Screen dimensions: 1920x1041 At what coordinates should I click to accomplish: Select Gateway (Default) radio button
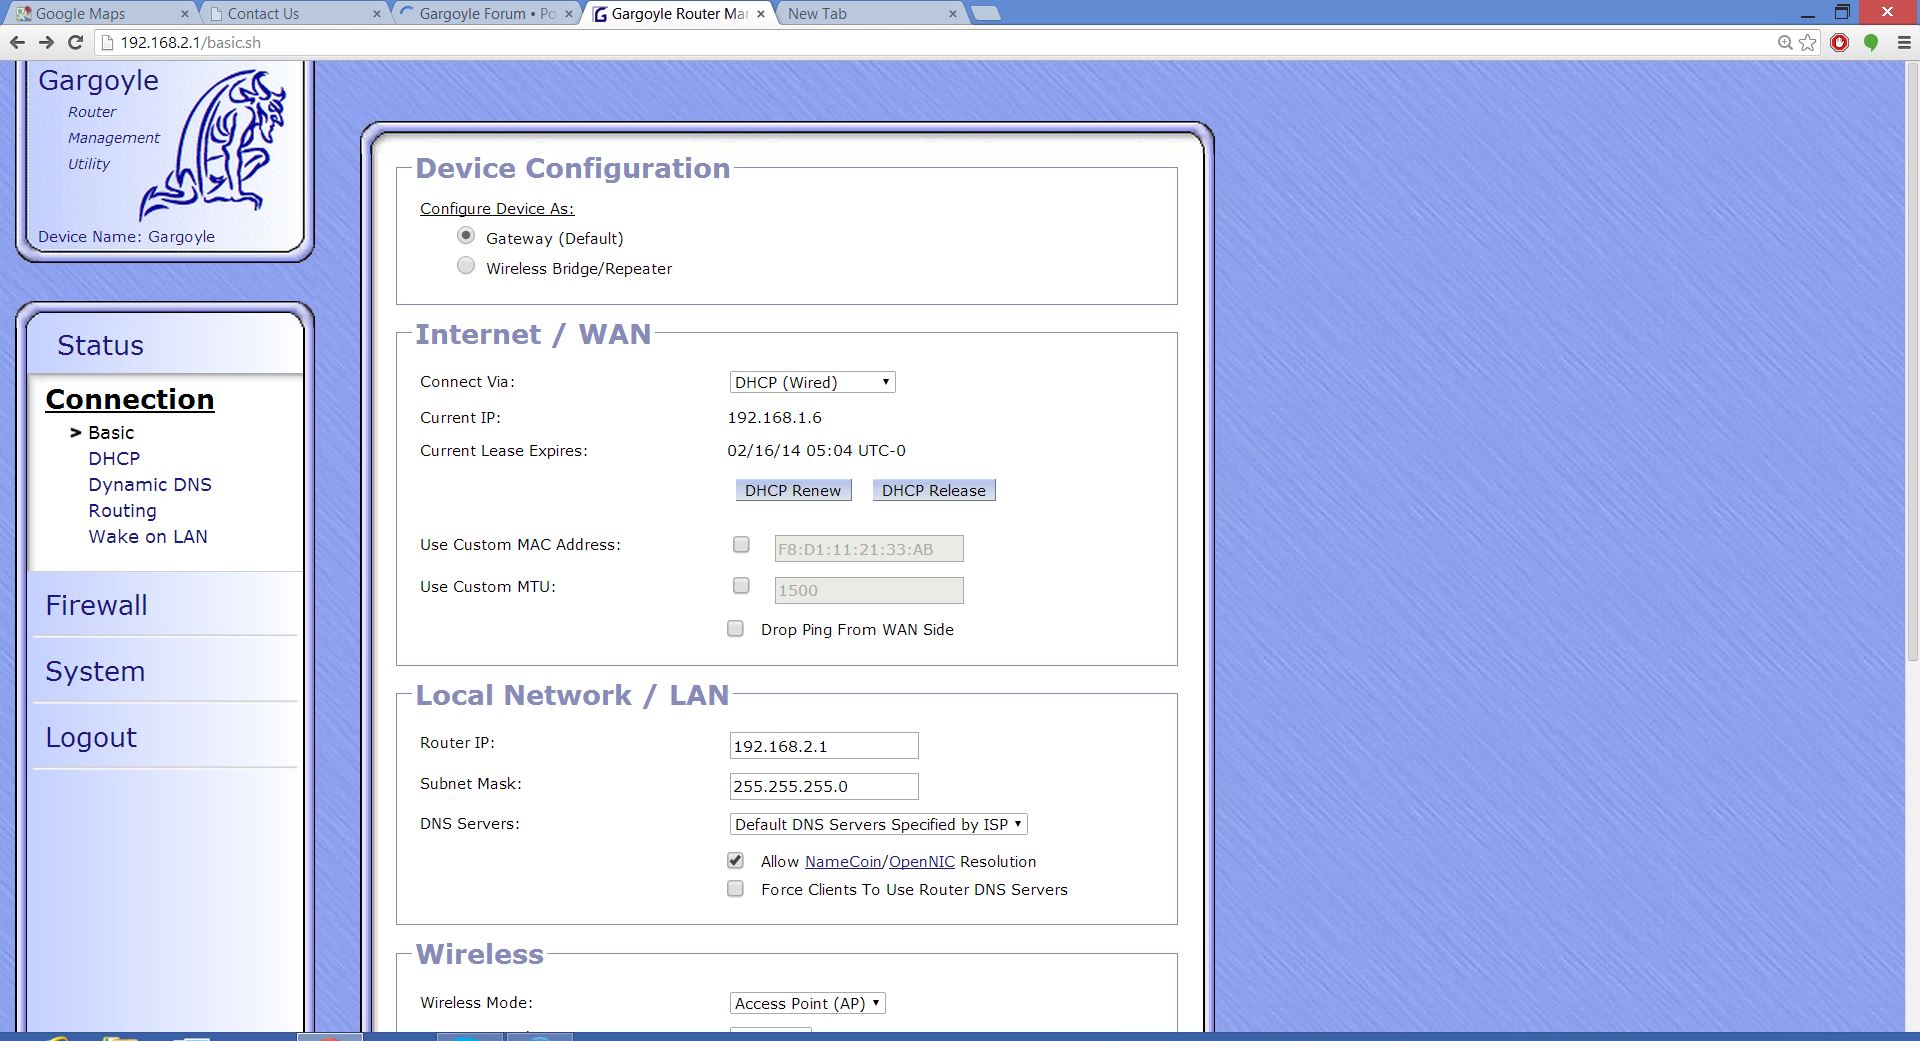466,236
